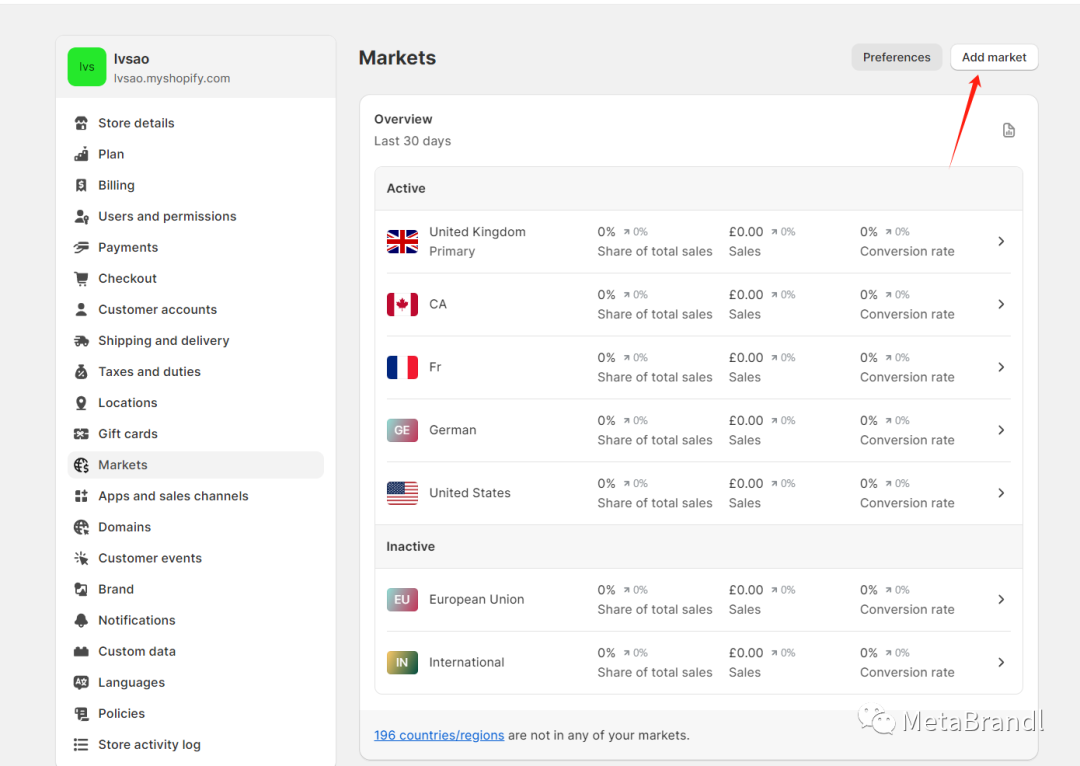The image size is (1080, 766).
Task: Click the Billing receipt icon
Action: 81,185
